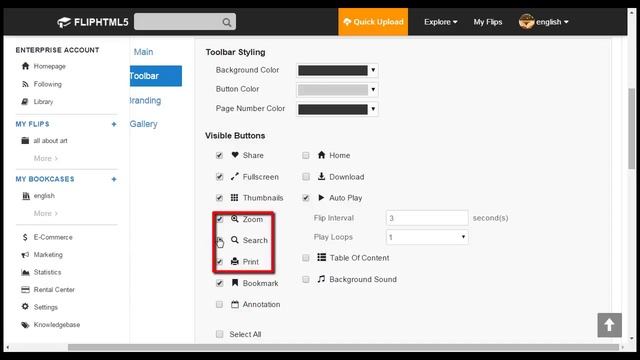Disable the Auto Play checkbox
The height and width of the screenshot is (360, 640).
coord(306,198)
